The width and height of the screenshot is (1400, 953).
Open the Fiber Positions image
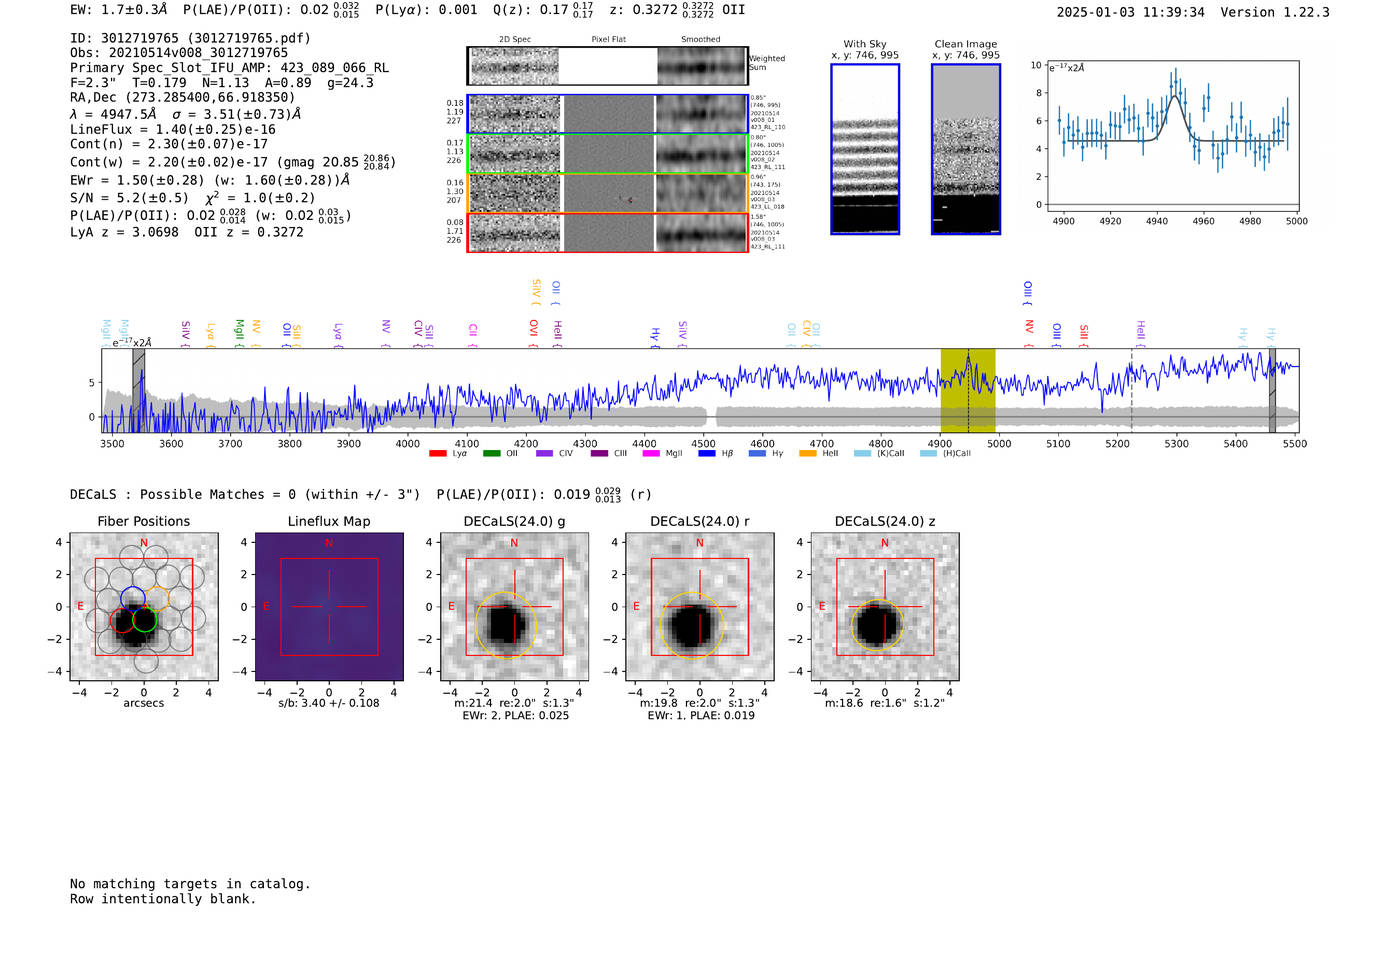click(x=143, y=606)
